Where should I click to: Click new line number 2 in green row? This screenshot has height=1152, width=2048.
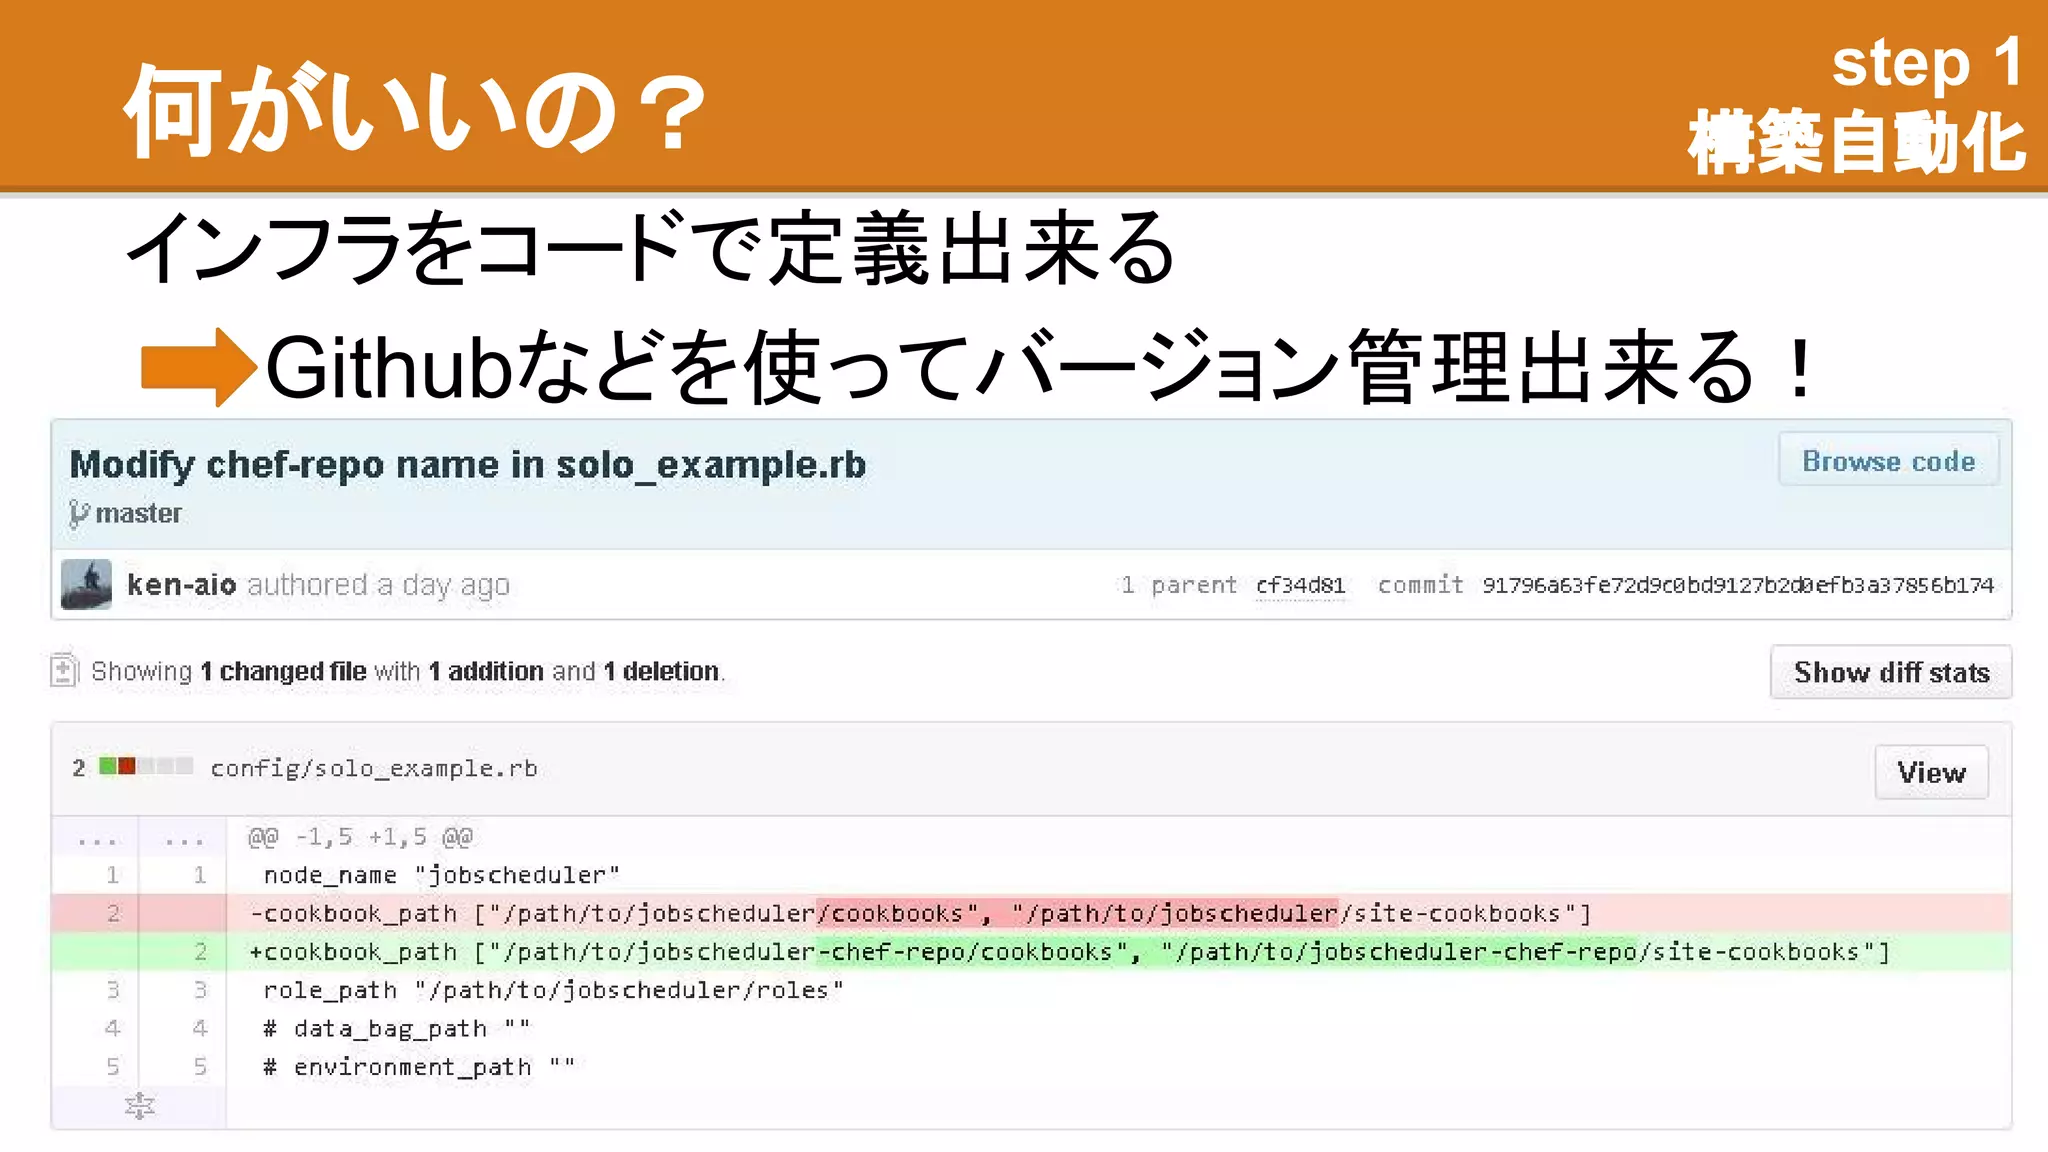coord(200,951)
